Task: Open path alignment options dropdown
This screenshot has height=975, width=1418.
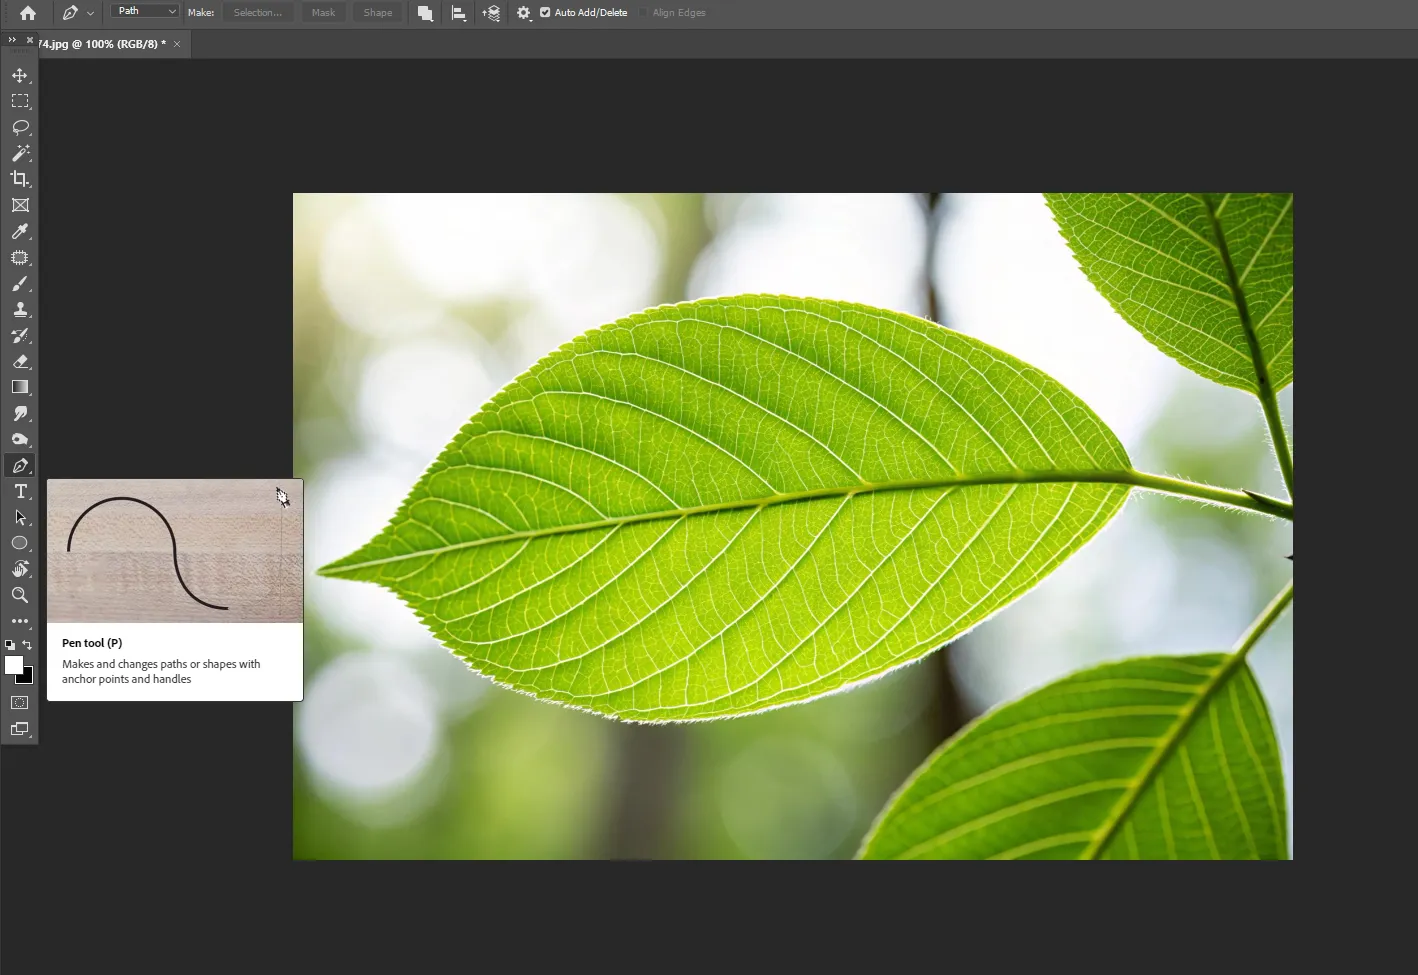Action: (x=458, y=13)
